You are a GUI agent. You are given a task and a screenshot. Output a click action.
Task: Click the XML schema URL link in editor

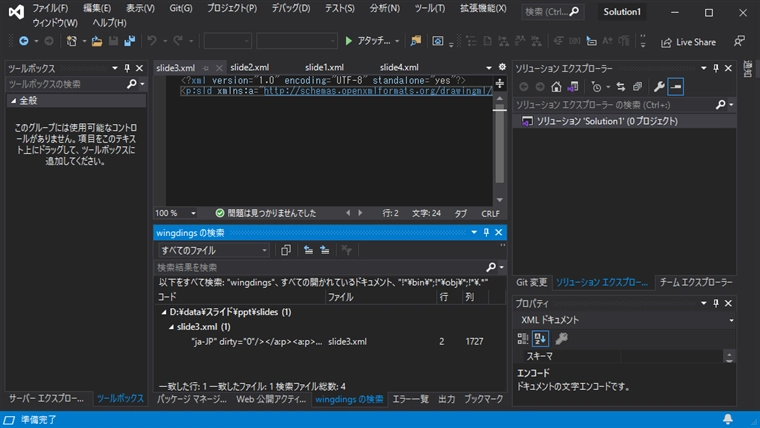(x=378, y=91)
